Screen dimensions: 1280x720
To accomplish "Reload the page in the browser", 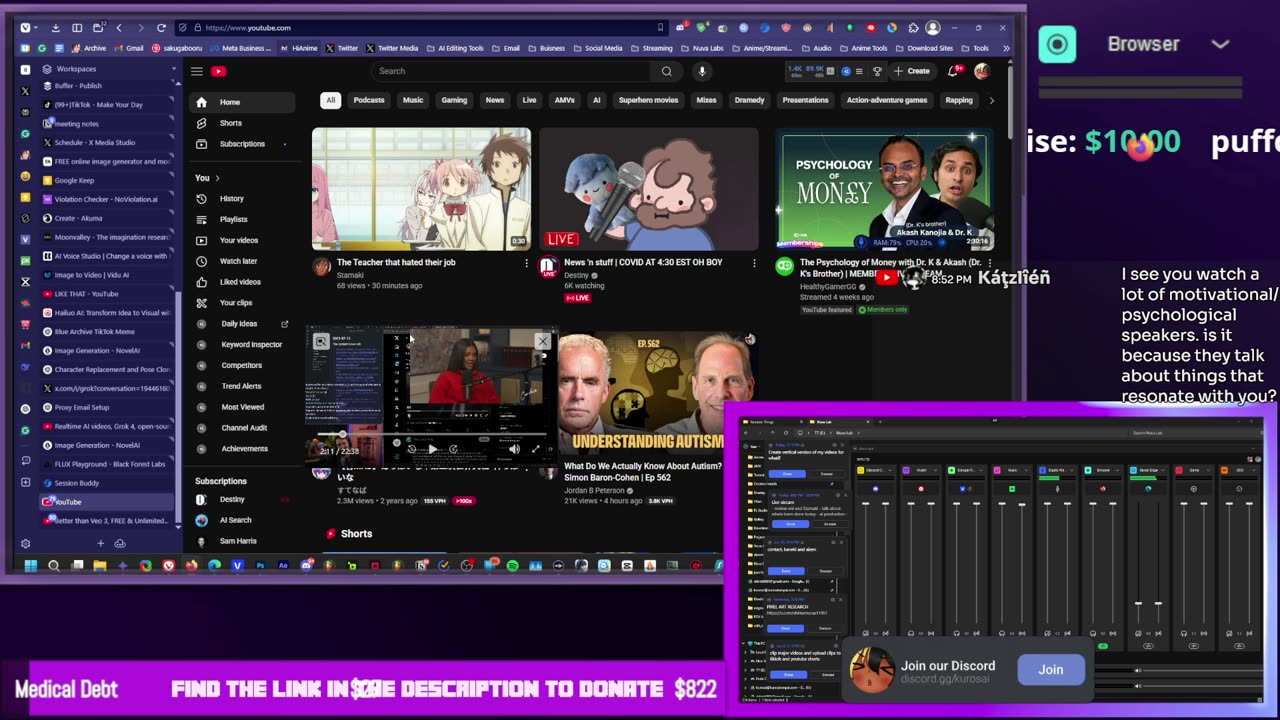I will 162,28.
